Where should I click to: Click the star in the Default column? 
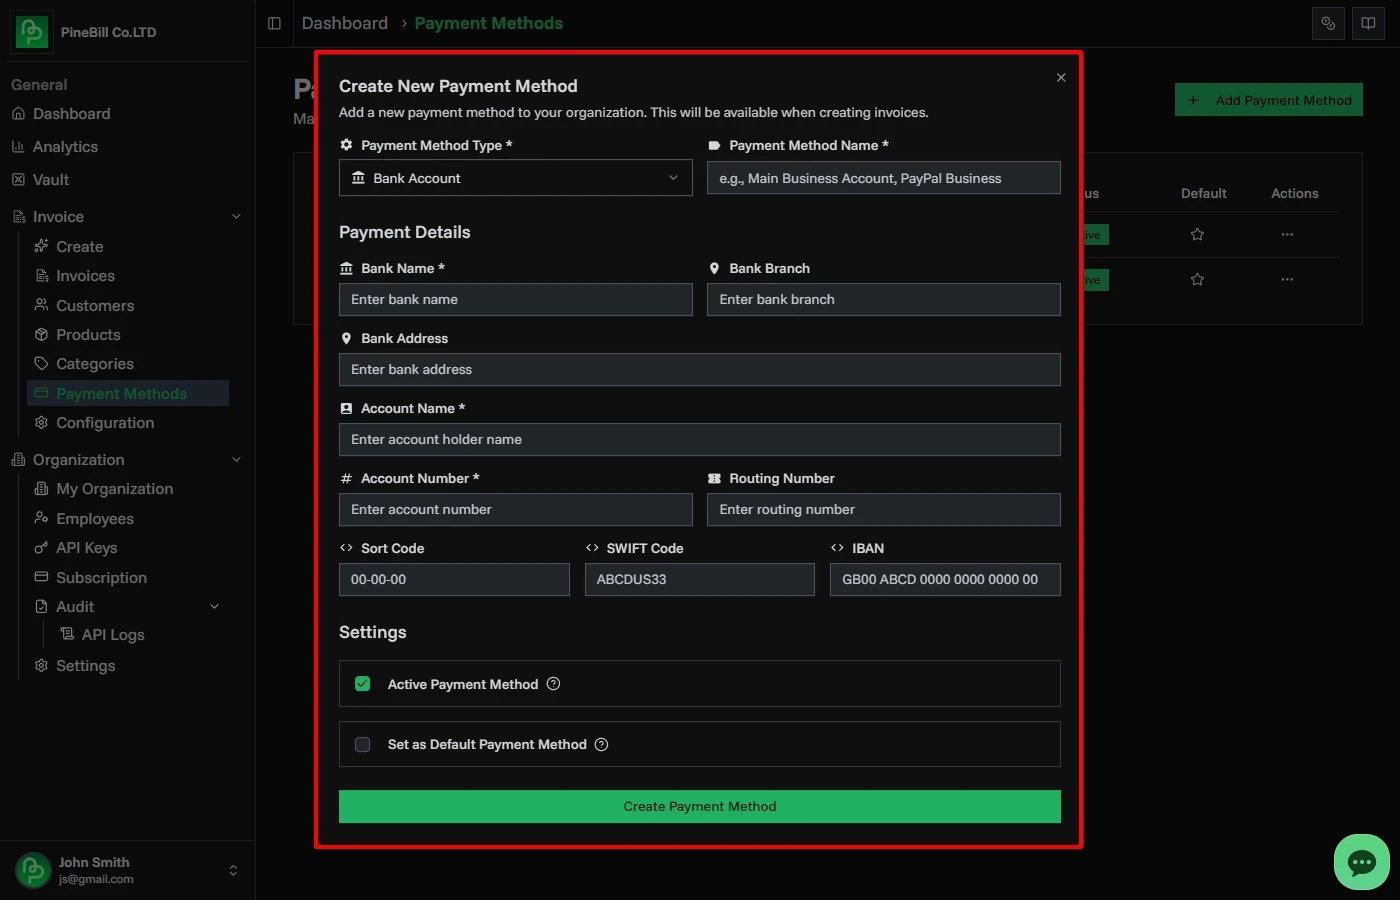(x=1197, y=234)
